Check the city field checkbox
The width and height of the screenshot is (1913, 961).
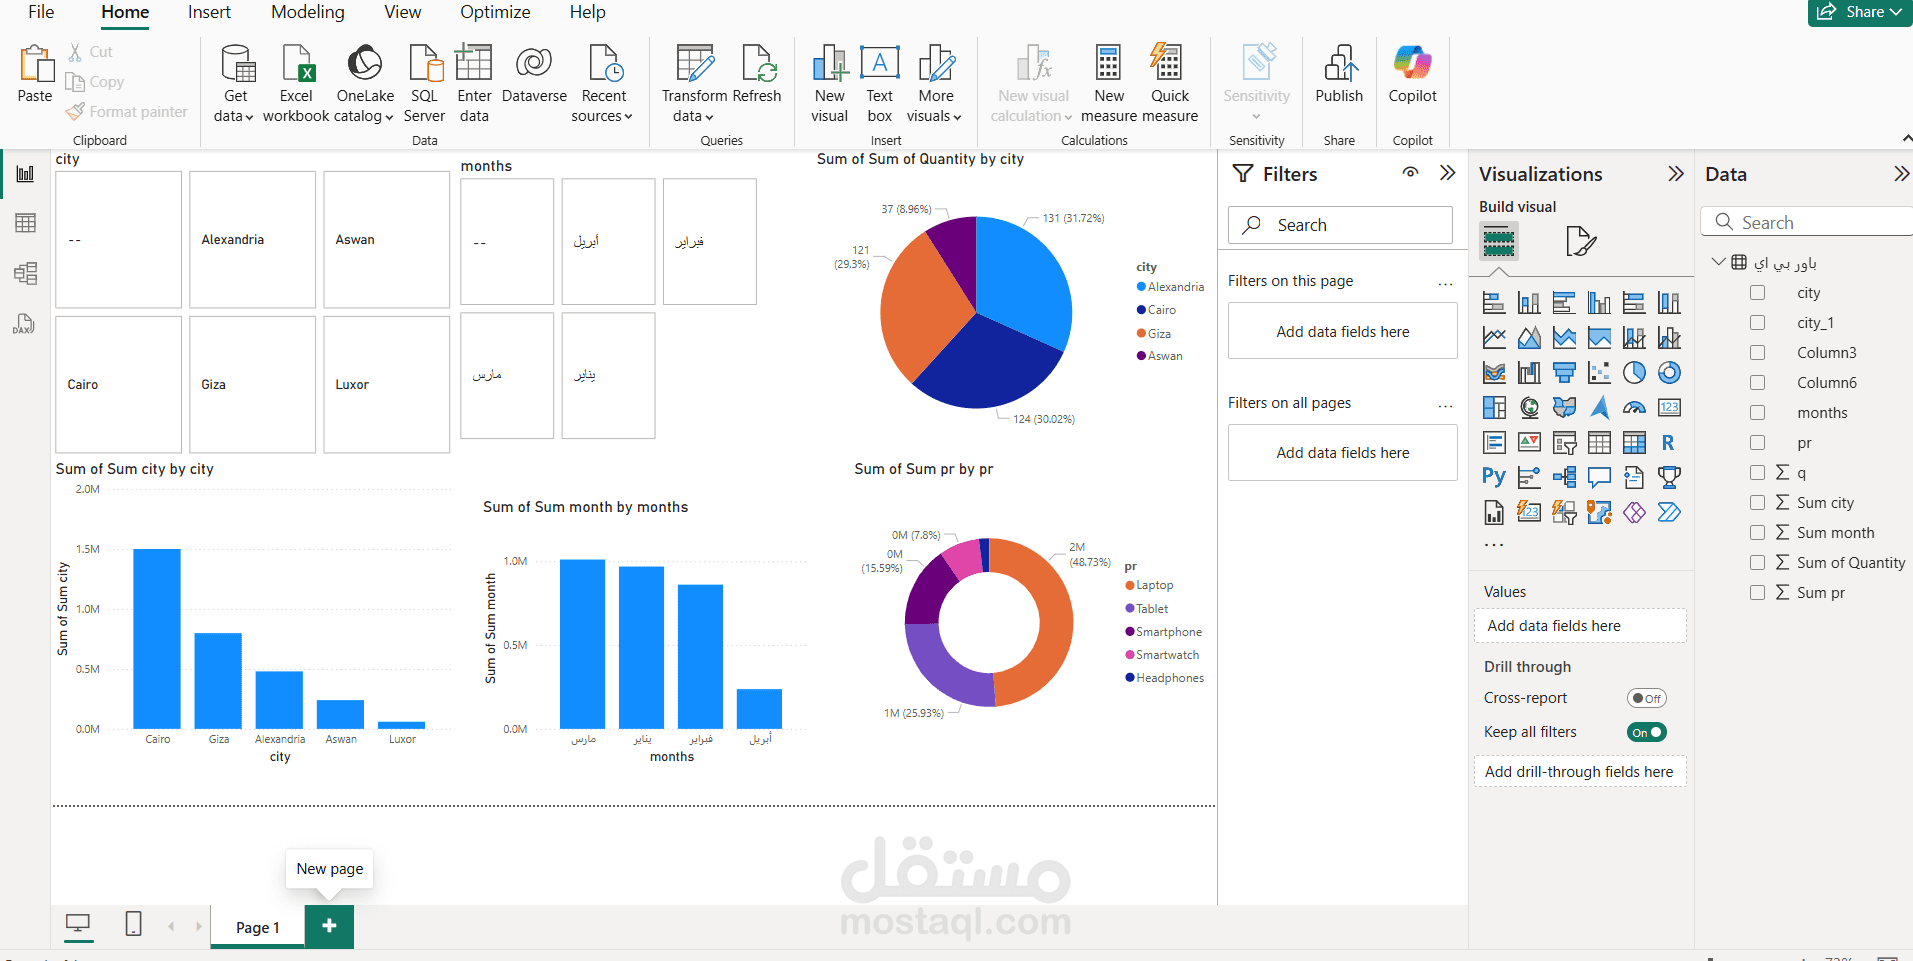pyautogui.click(x=1757, y=293)
